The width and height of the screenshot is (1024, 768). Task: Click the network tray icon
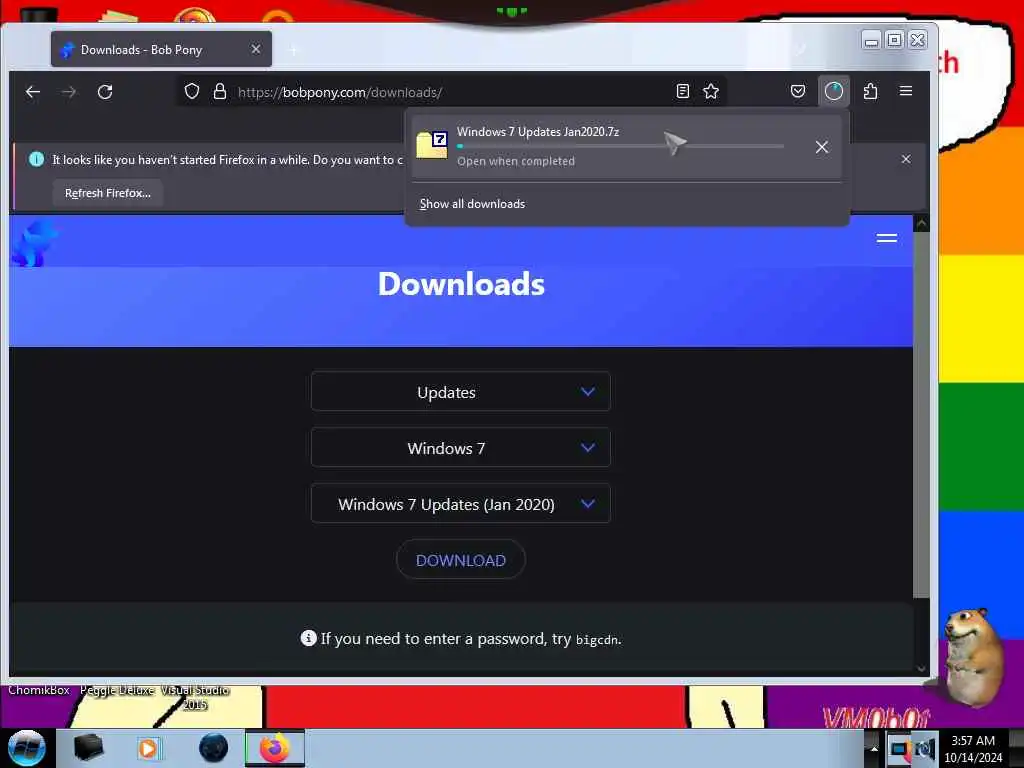pos(900,750)
